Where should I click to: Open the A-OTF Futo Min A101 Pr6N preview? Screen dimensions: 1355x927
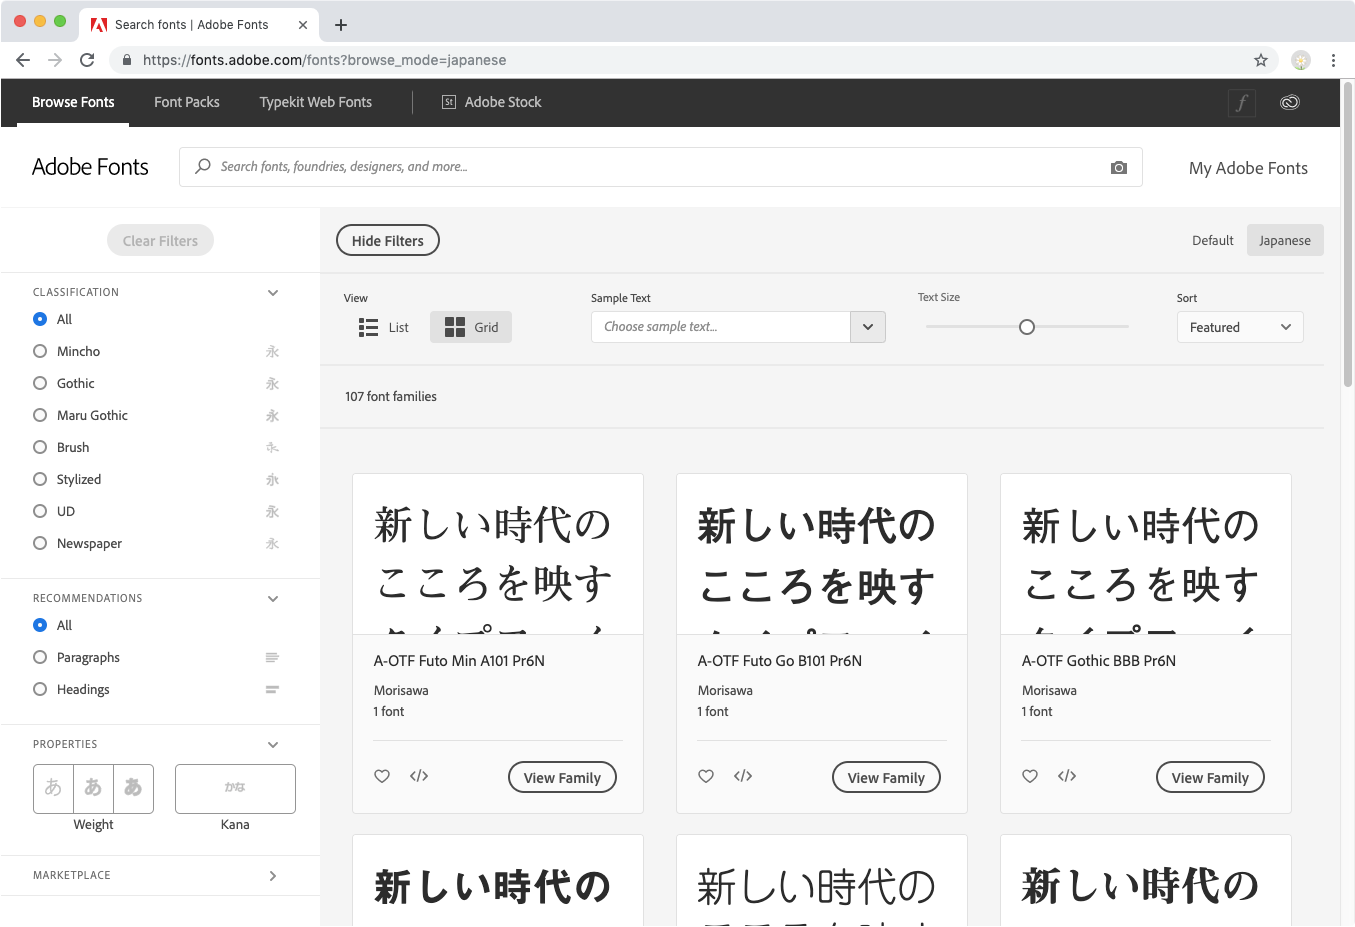point(498,554)
